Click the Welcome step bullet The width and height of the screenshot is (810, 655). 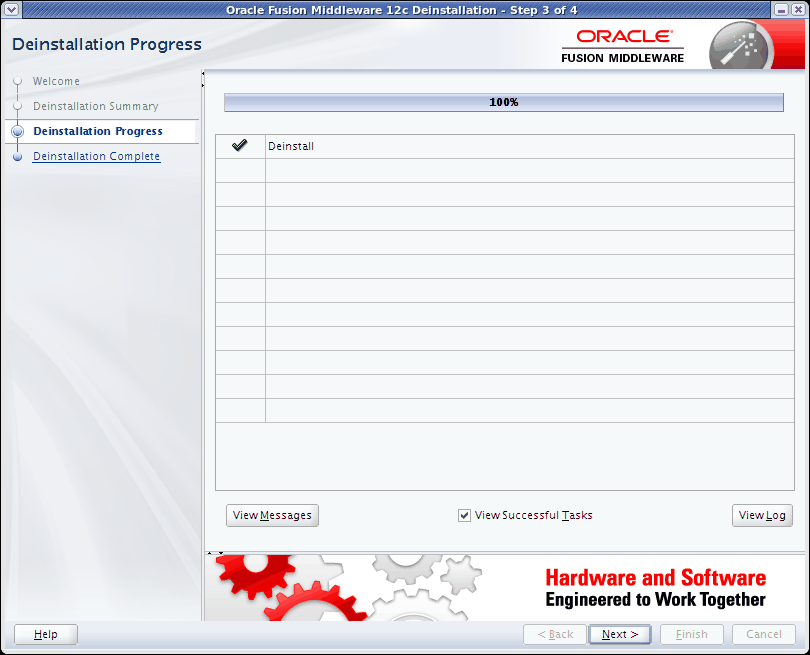click(18, 81)
